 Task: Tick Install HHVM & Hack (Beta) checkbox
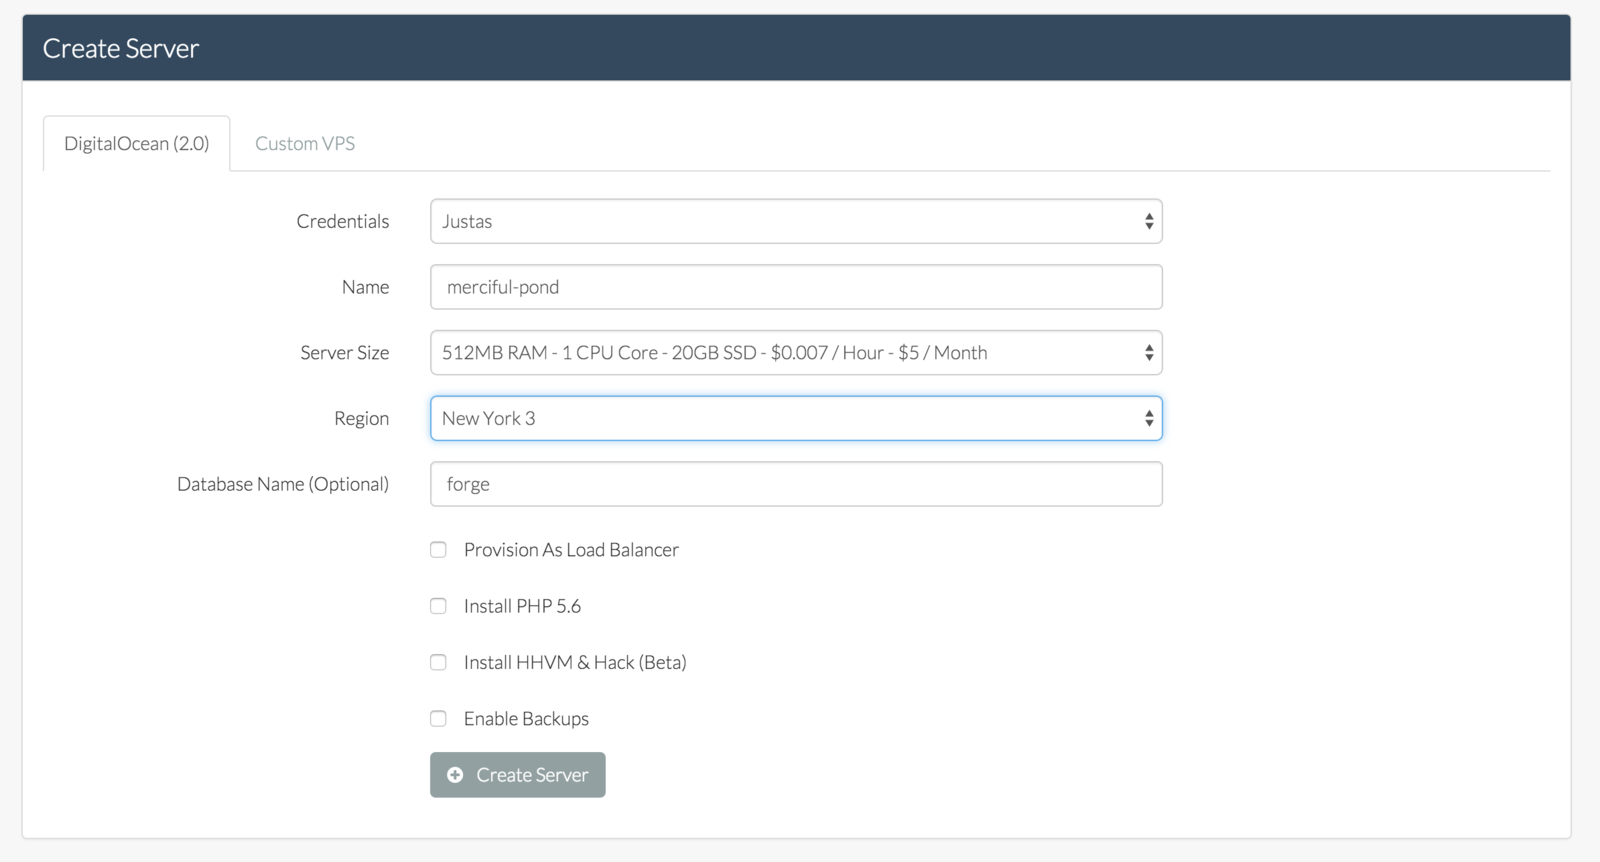pyautogui.click(x=438, y=662)
